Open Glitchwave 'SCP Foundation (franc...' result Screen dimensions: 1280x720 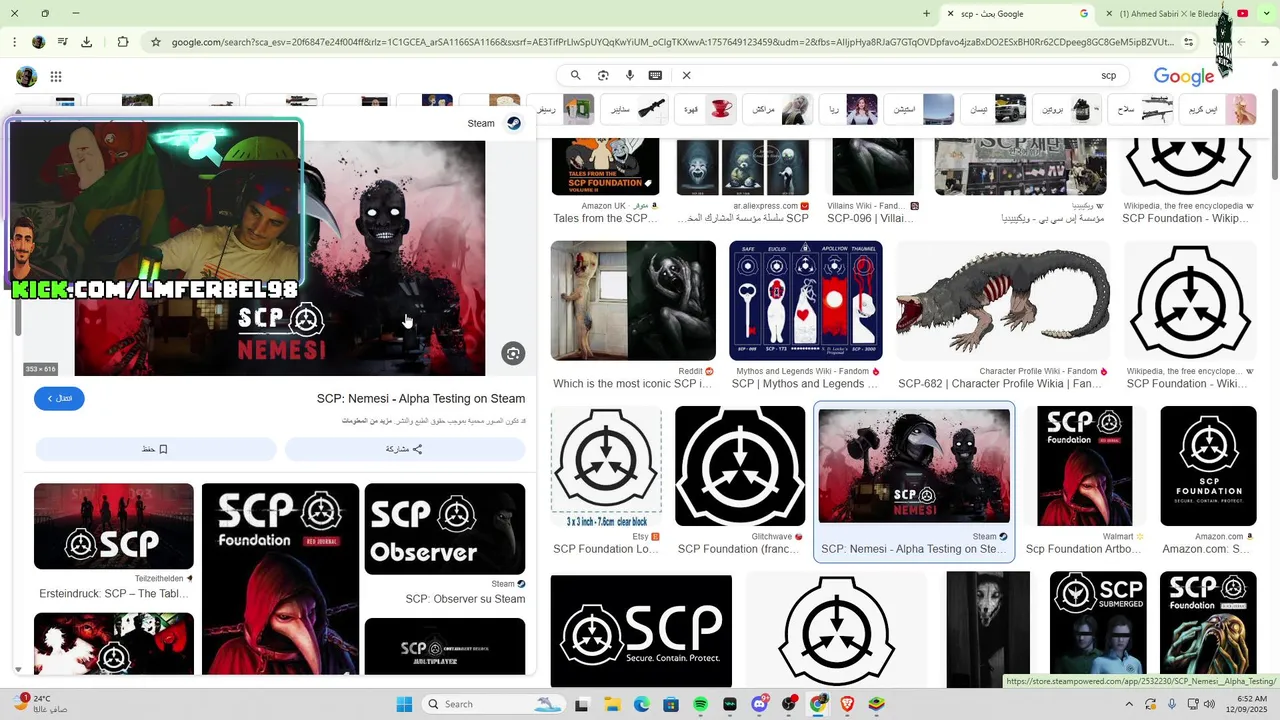(x=740, y=466)
